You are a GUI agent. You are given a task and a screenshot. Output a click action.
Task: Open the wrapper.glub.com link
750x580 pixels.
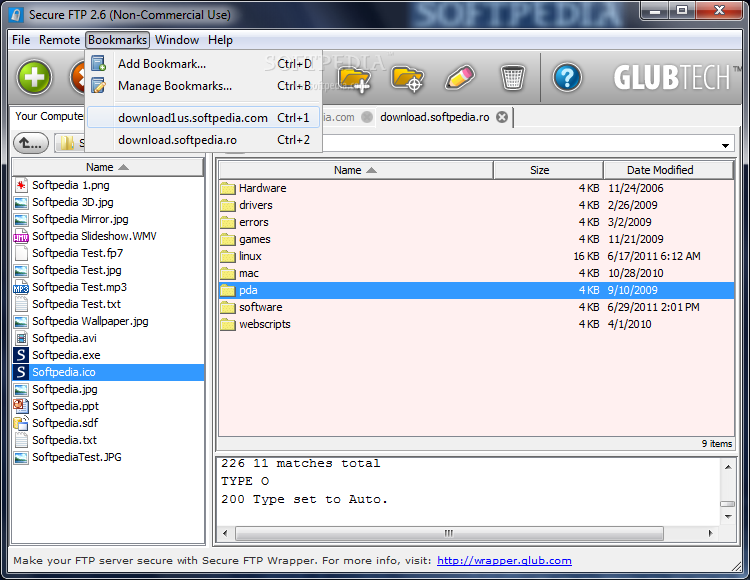click(504, 560)
